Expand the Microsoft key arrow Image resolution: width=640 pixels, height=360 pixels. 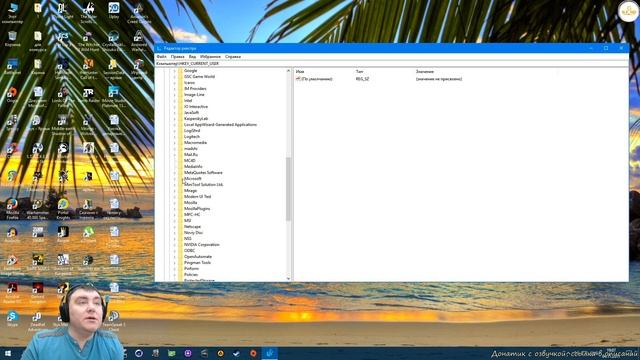[x=174, y=178]
